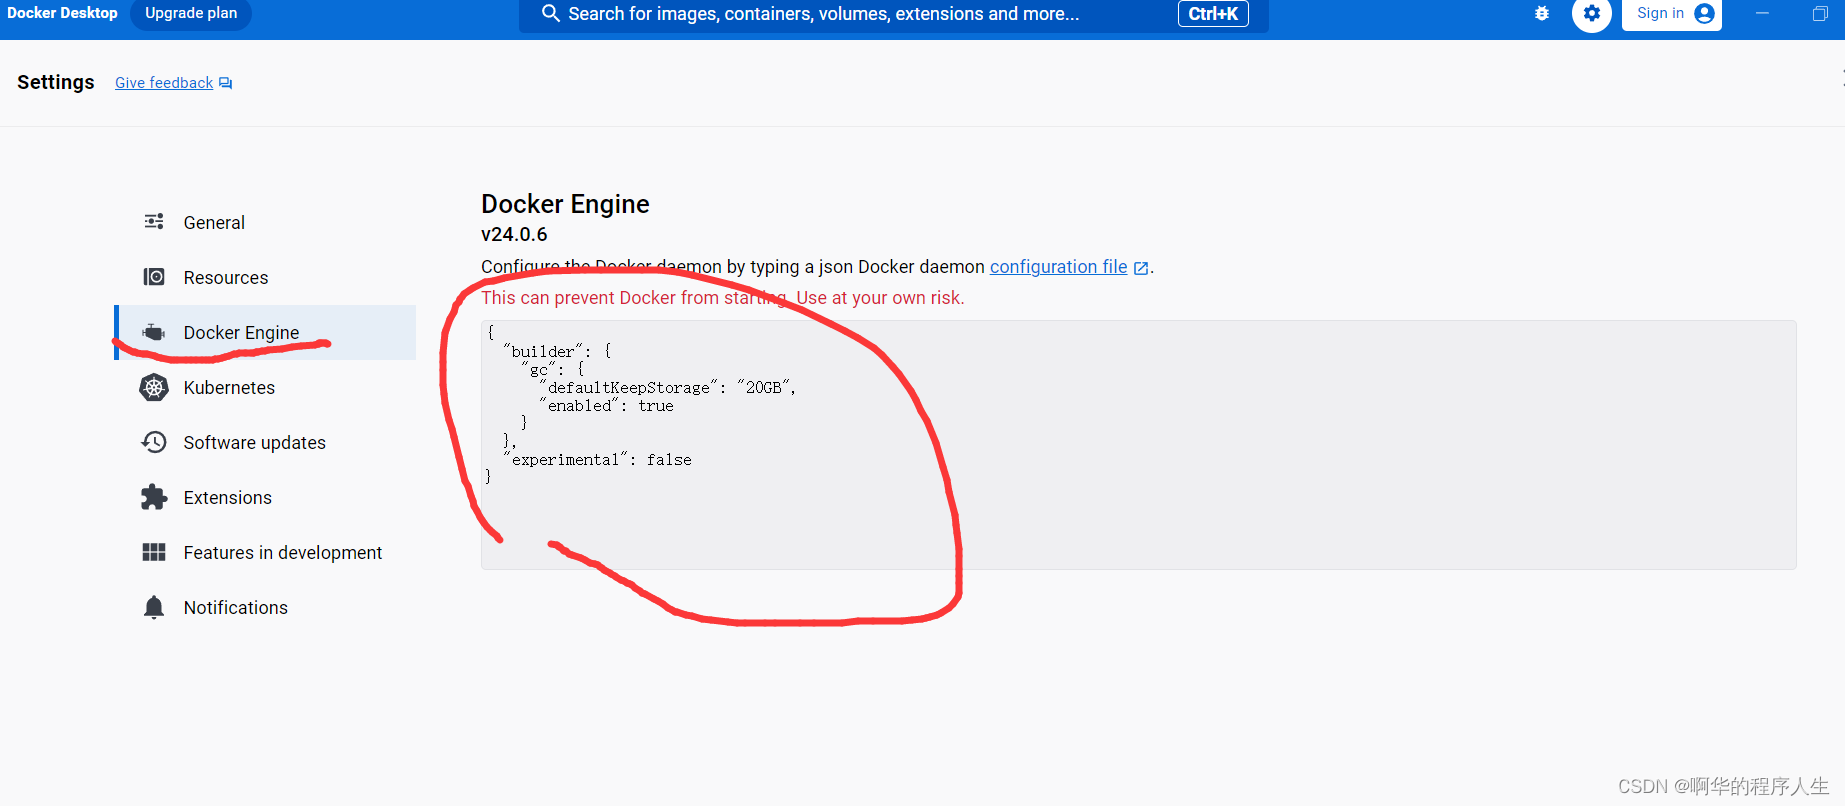Select General in settings sidebar
This screenshot has width=1845, height=806.
pos(265,222)
